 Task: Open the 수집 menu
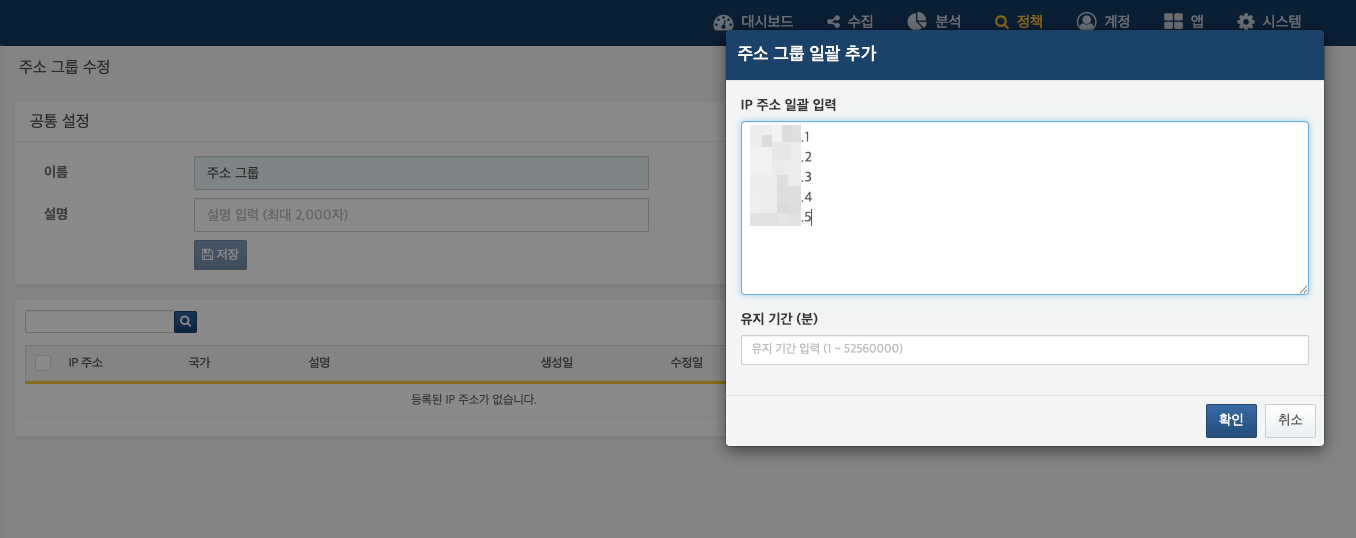point(850,21)
